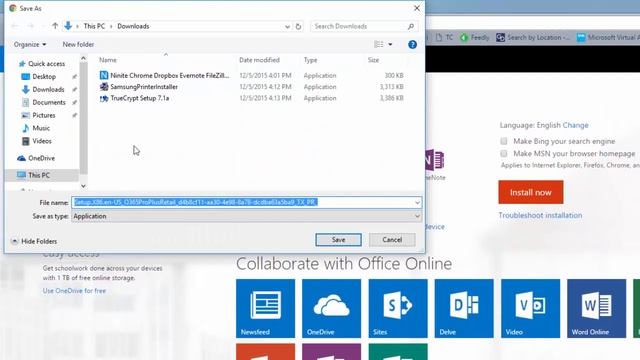This screenshot has width=640, height=360.
Task: Go up one folder level arrow
Action: point(55,26)
